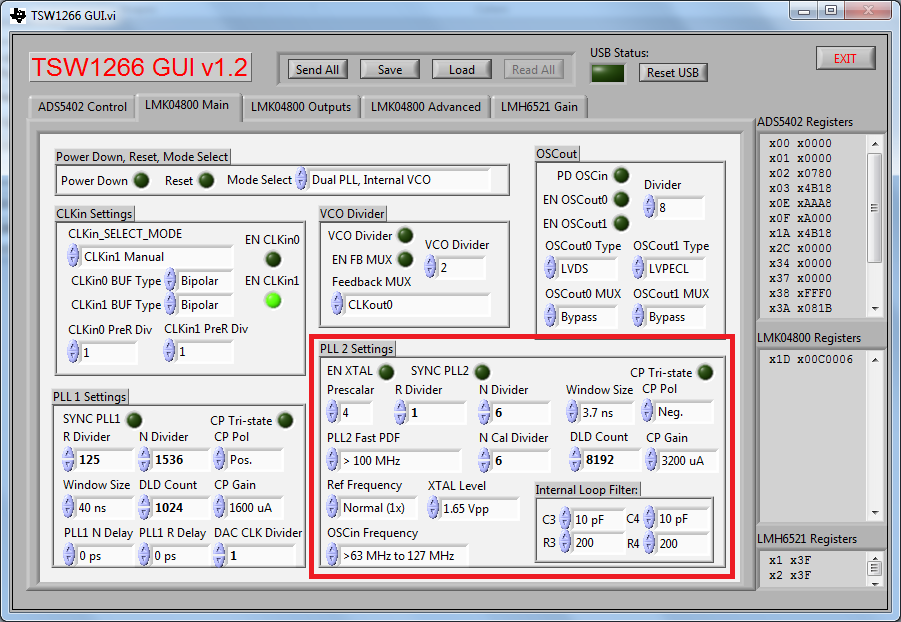This screenshot has width=901, height=622.
Task: Step the DAC CLK Divider arrows
Action: (220, 555)
